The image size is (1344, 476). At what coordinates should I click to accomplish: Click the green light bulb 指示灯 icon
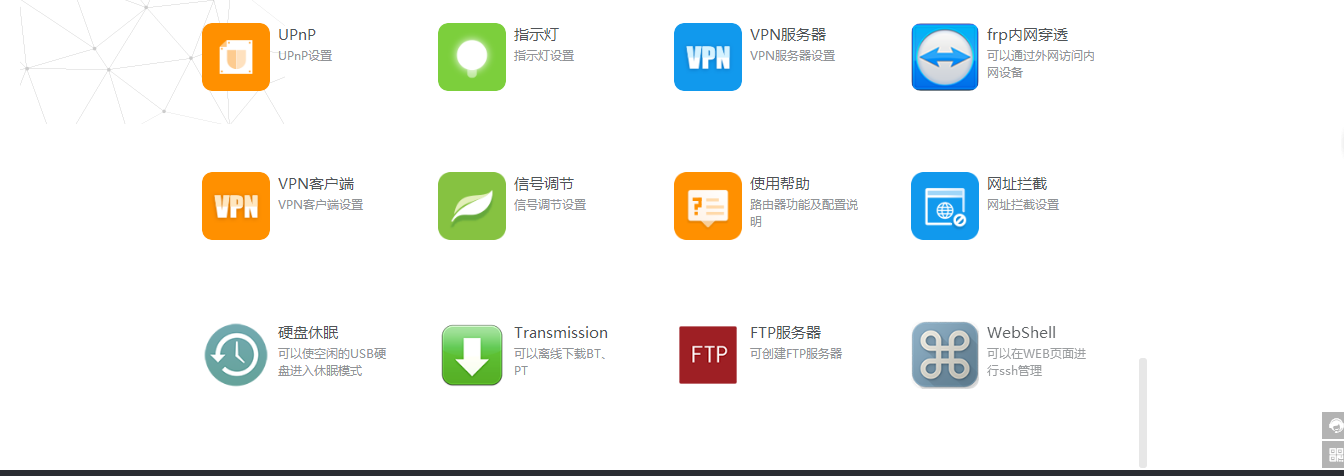472,57
